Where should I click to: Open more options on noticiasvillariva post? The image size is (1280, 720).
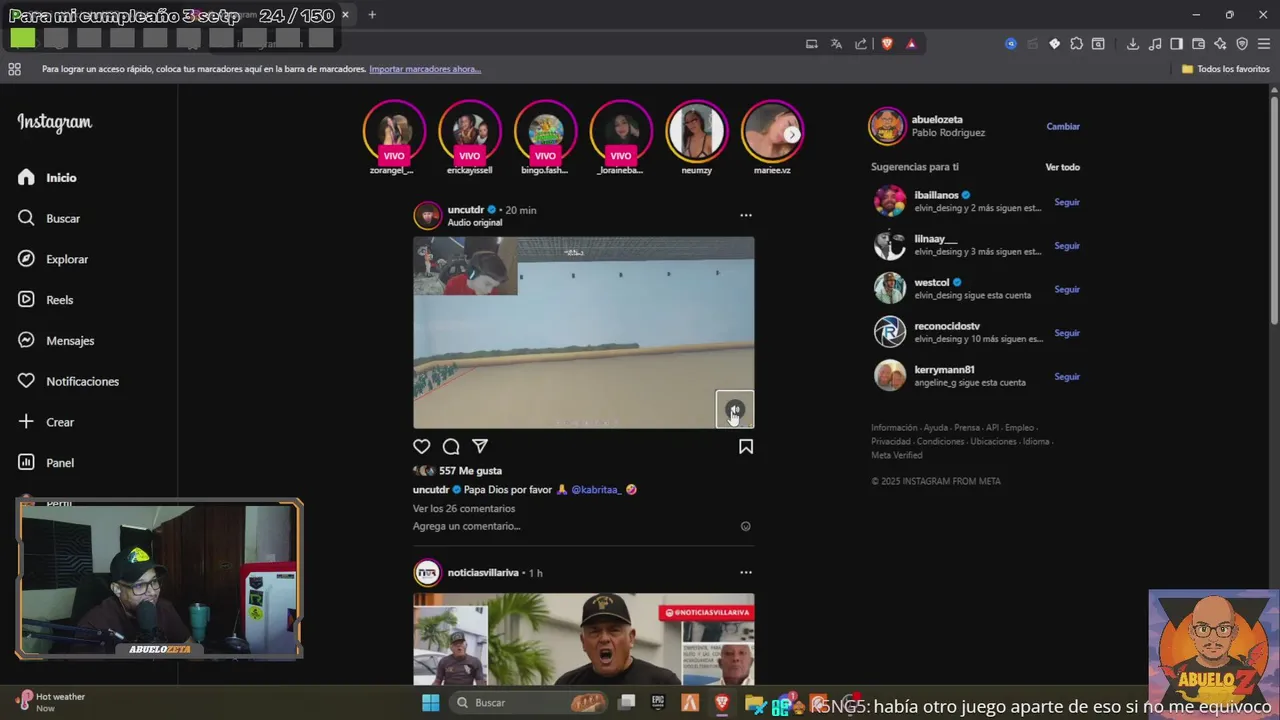tap(745, 573)
